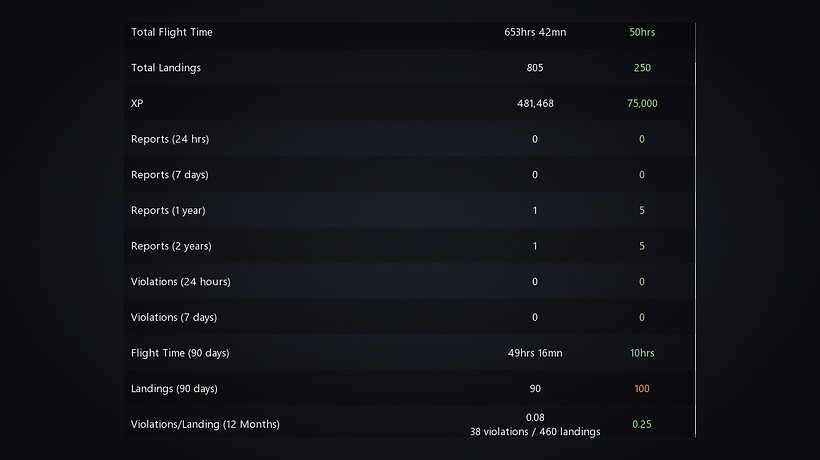Screen dimensions: 820x460
Task: Click the XP value 481,468
Action: [x=535, y=104]
